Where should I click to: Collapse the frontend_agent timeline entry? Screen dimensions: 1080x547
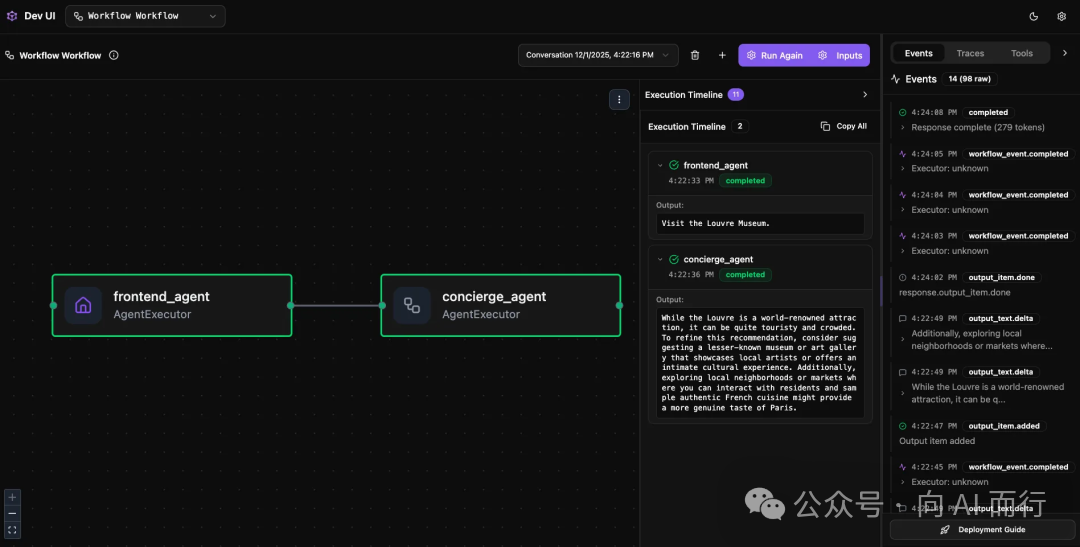tap(660, 165)
